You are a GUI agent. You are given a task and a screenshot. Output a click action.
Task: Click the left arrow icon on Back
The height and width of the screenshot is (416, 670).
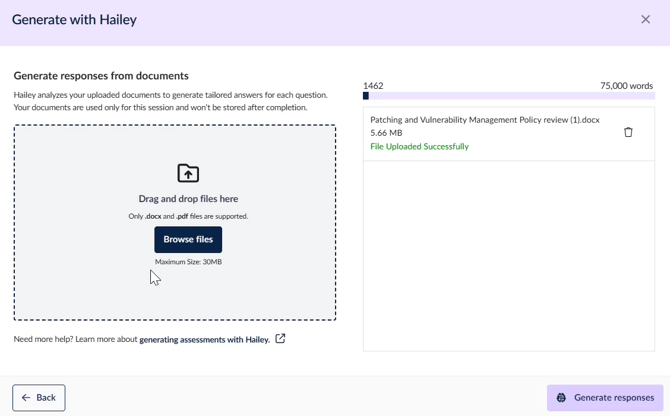coord(26,398)
